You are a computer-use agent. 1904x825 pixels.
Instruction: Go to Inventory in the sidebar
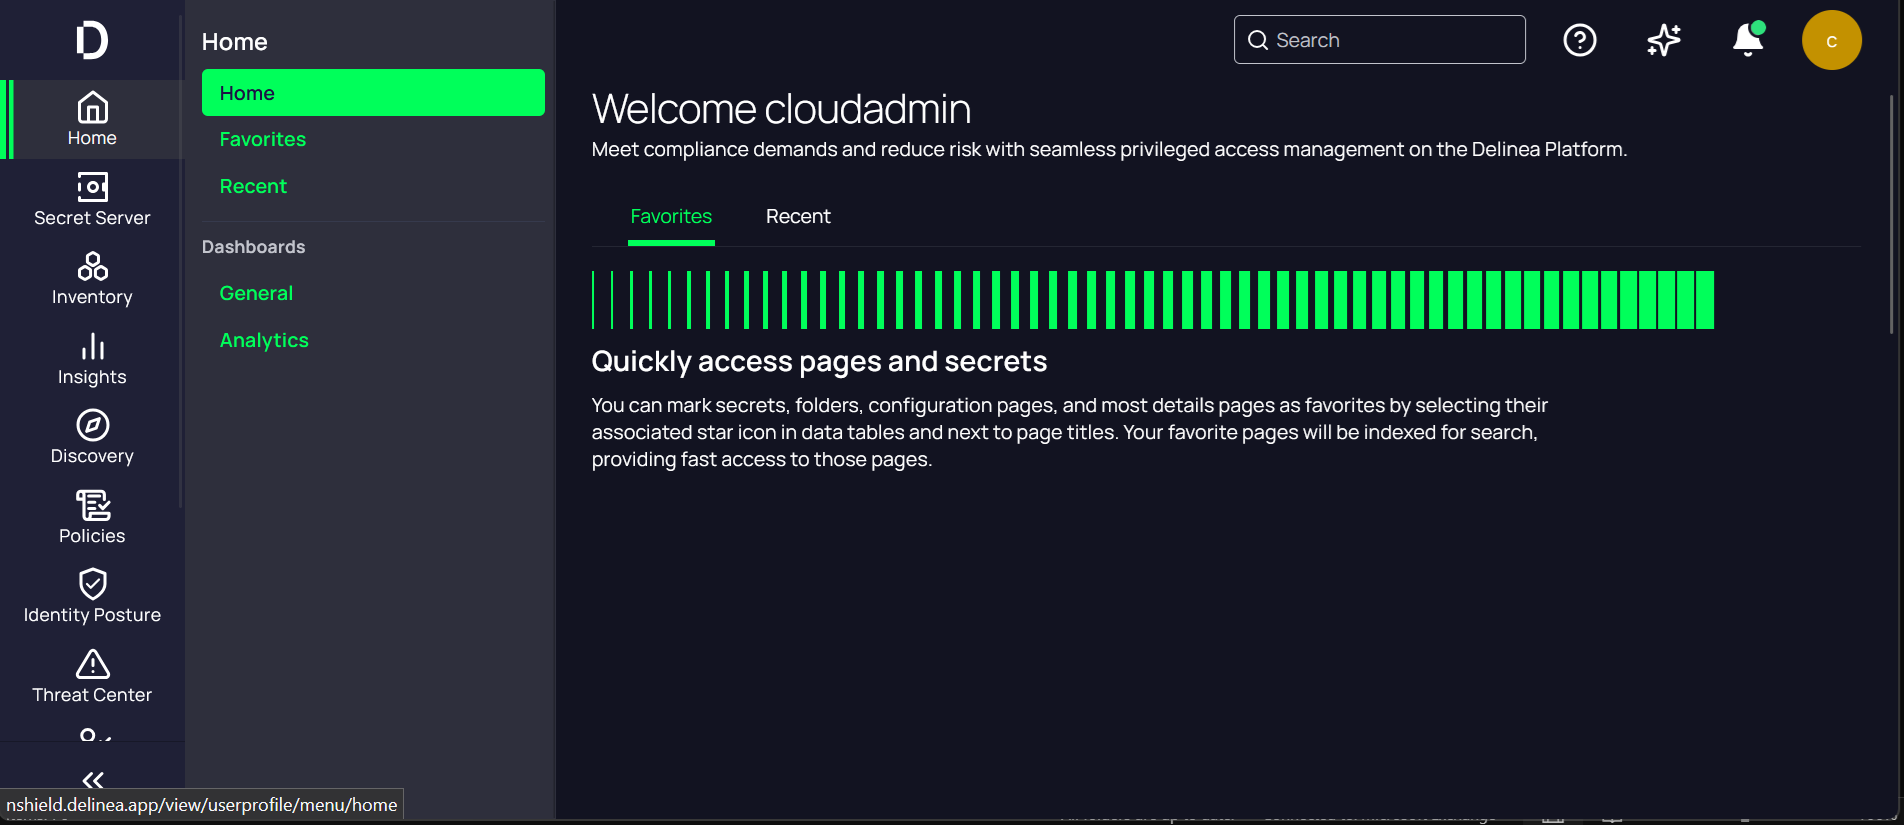(x=92, y=279)
